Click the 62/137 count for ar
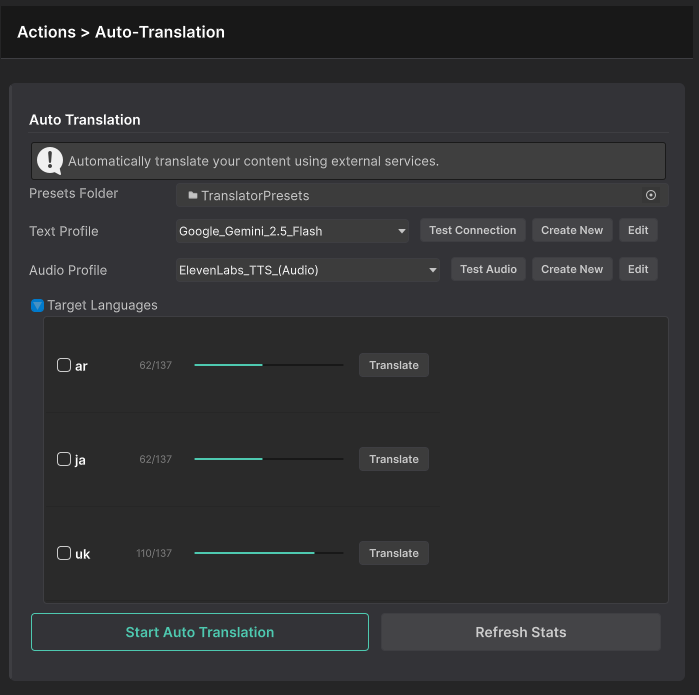The width and height of the screenshot is (699, 695). 155,365
